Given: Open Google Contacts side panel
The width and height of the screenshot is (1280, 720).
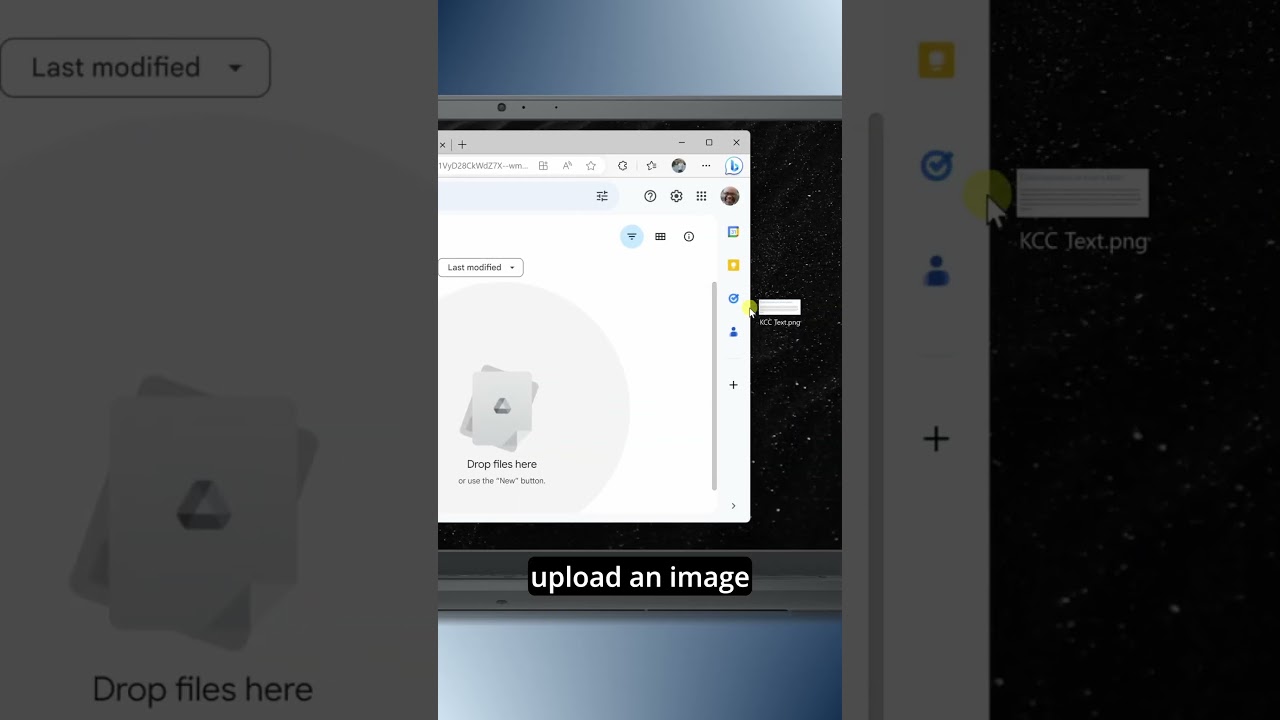Looking at the screenshot, I should (x=733, y=332).
